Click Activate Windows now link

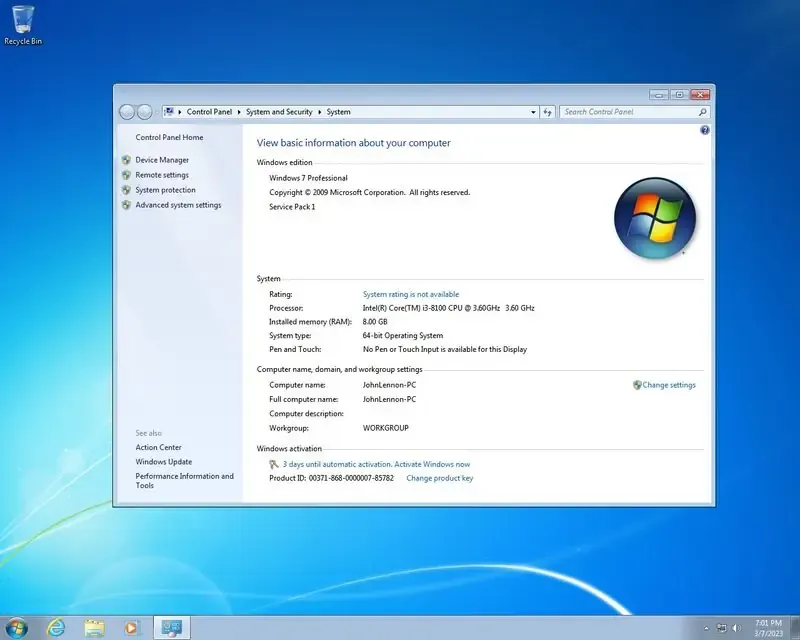tap(432, 464)
